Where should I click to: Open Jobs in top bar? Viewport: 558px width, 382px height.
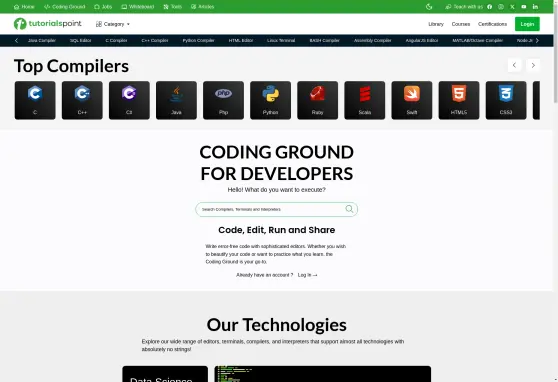103,6
